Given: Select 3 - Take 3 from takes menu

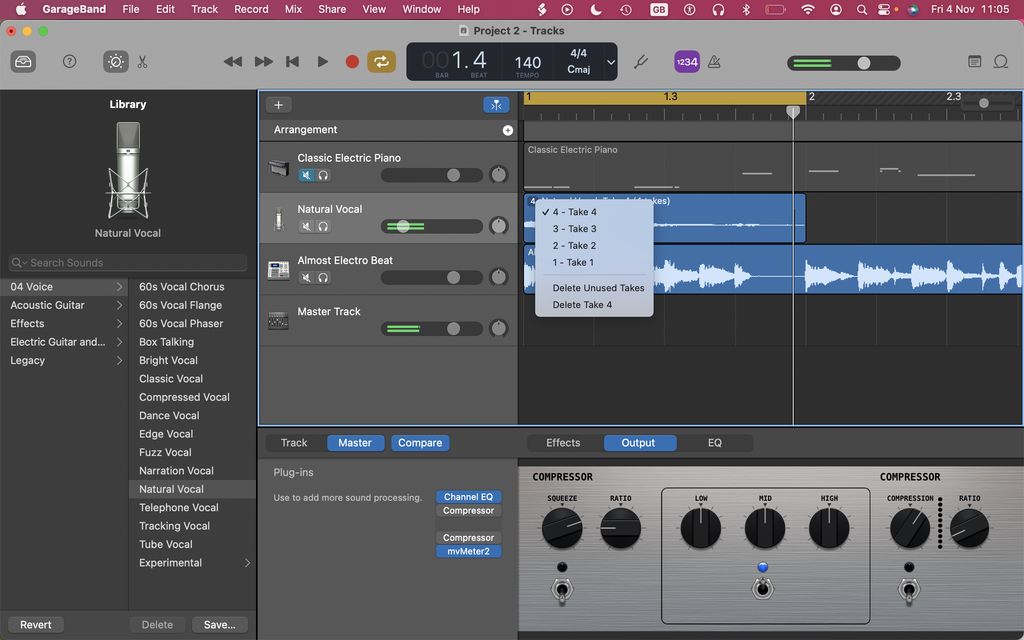Looking at the screenshot, I should click(x=575, y=228).
